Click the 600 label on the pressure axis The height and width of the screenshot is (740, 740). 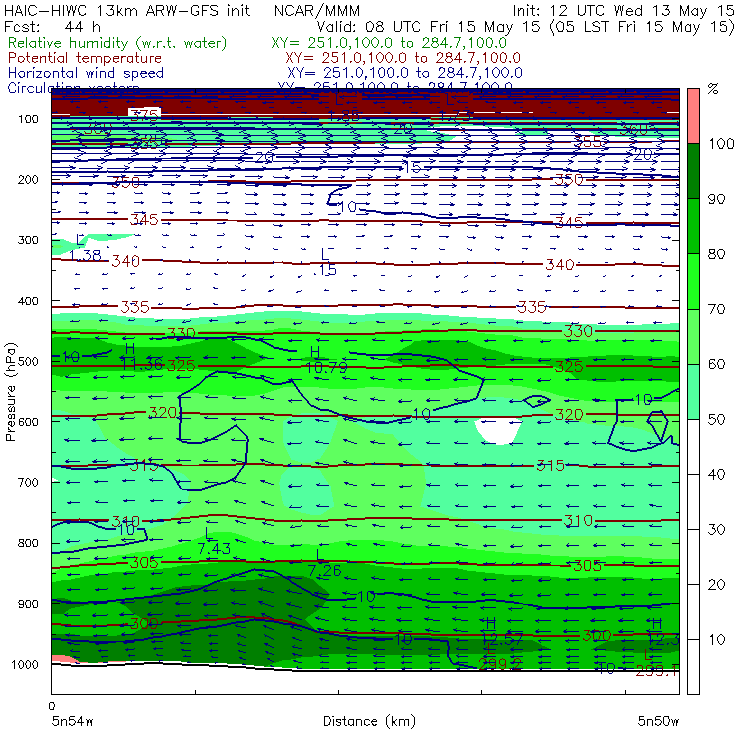[x=28, y=422]
